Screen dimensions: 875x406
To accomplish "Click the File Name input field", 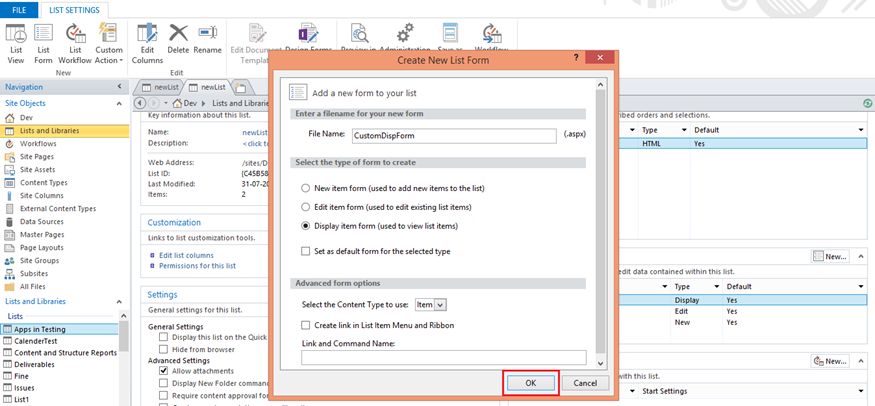I will [454, 136].
